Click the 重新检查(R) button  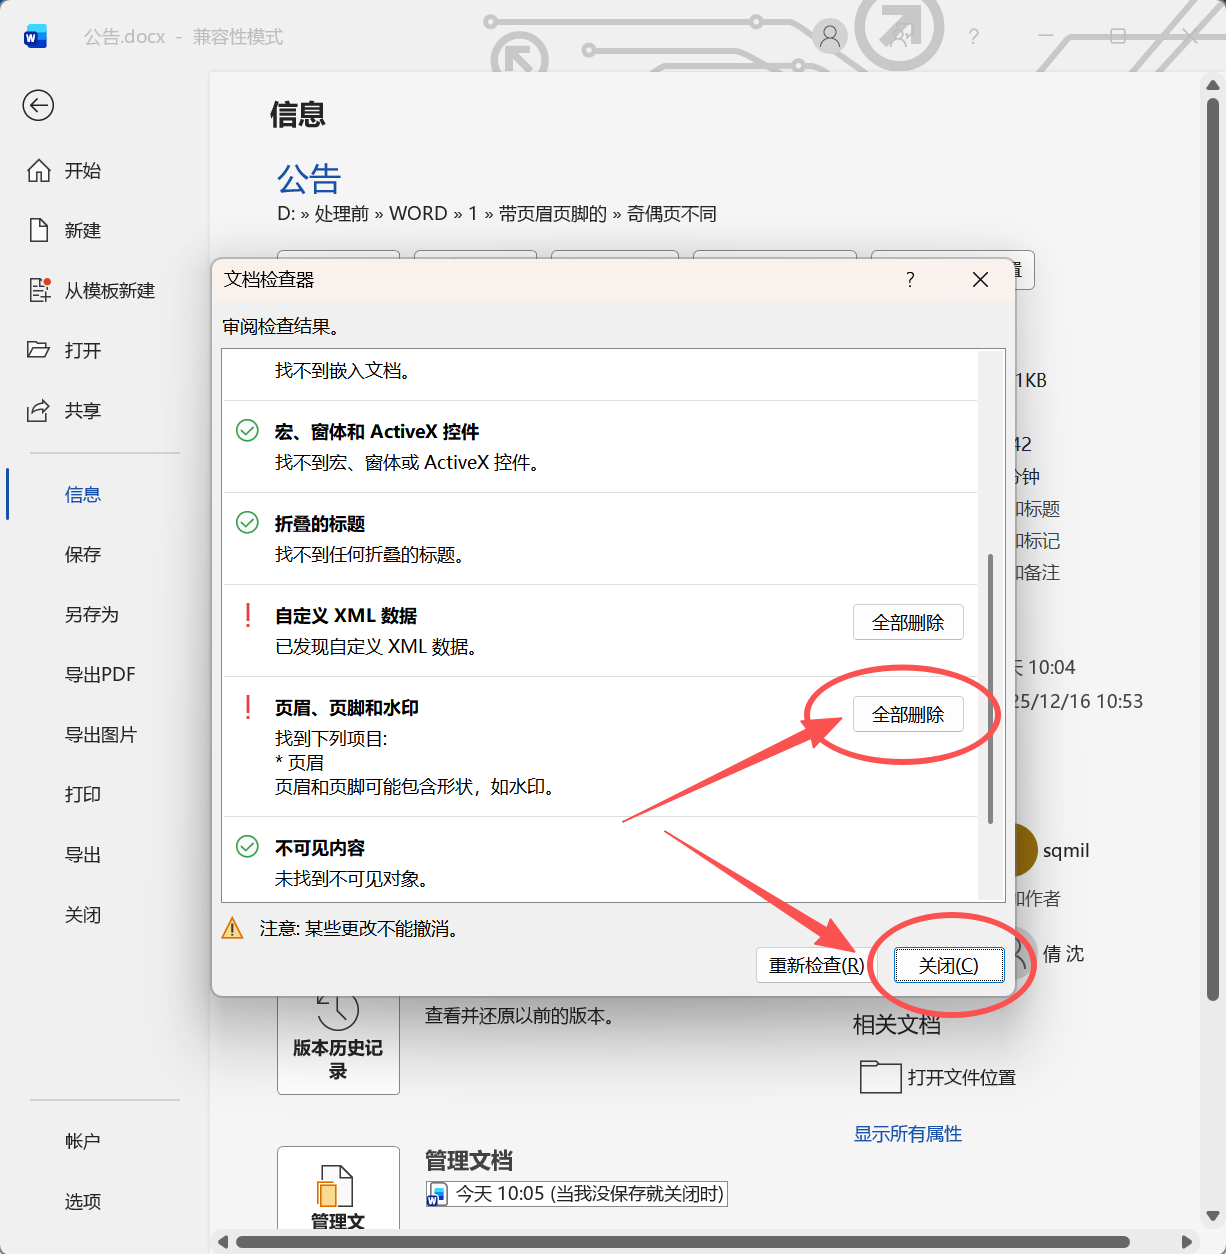816,965
